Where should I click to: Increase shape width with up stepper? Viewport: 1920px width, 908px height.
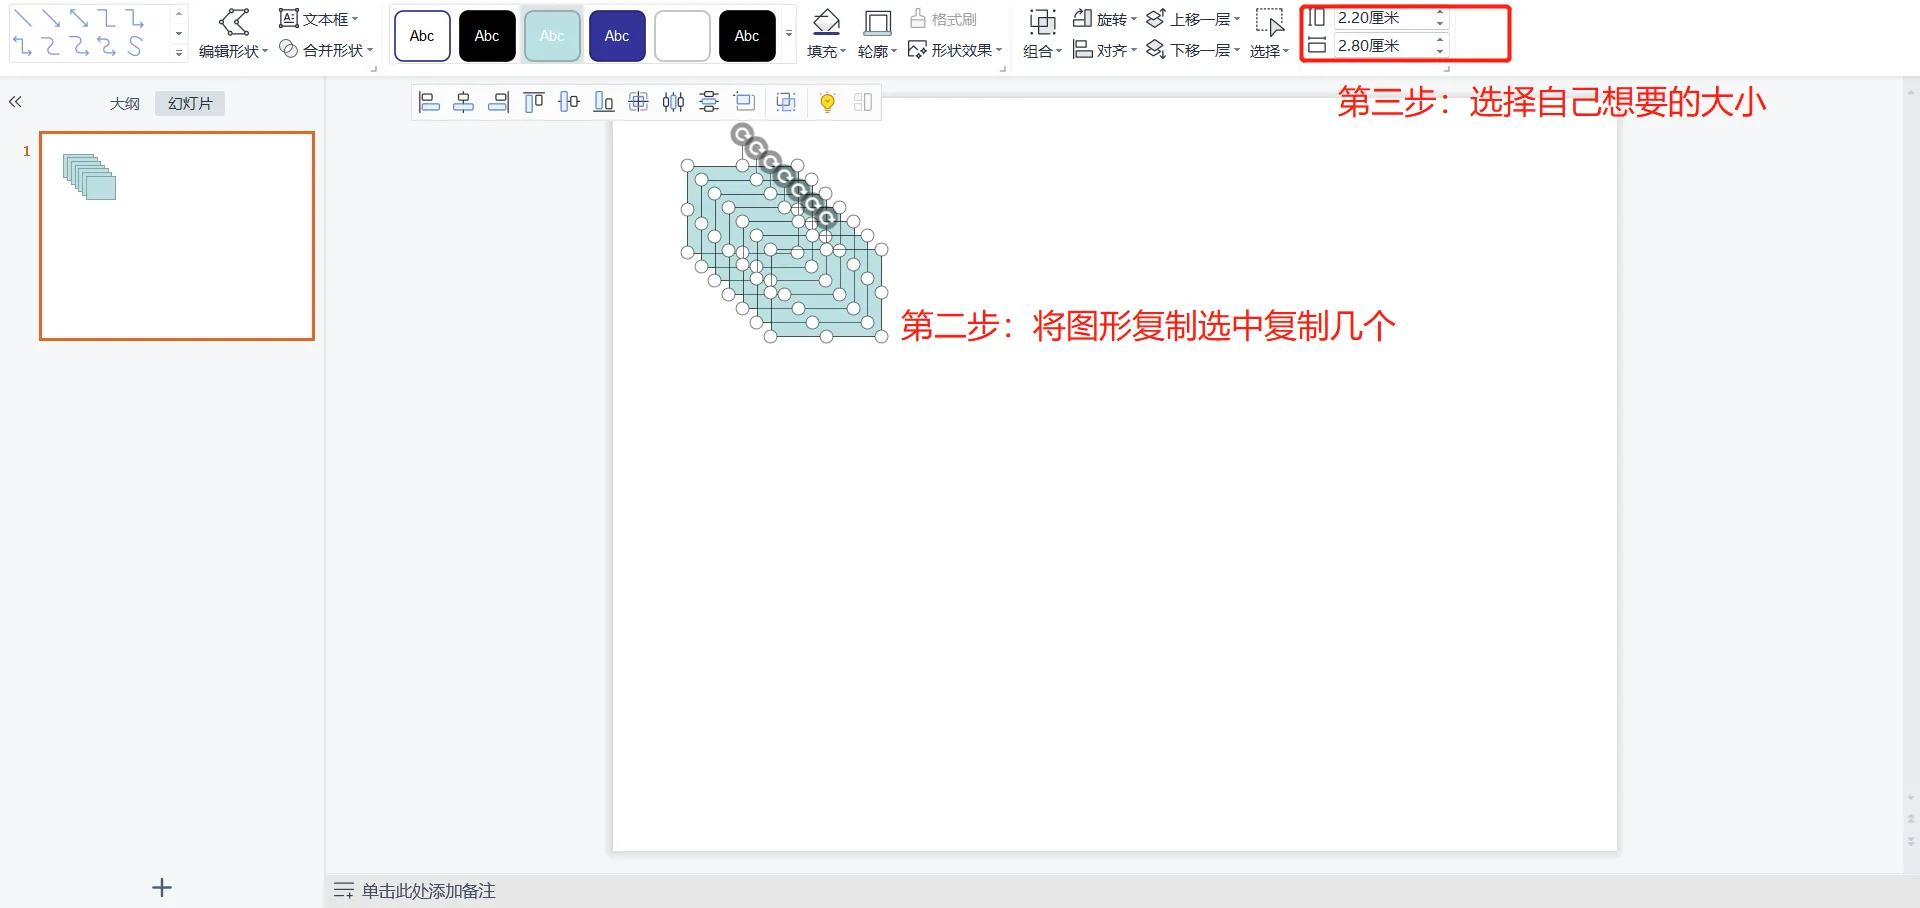(1440, 41)
